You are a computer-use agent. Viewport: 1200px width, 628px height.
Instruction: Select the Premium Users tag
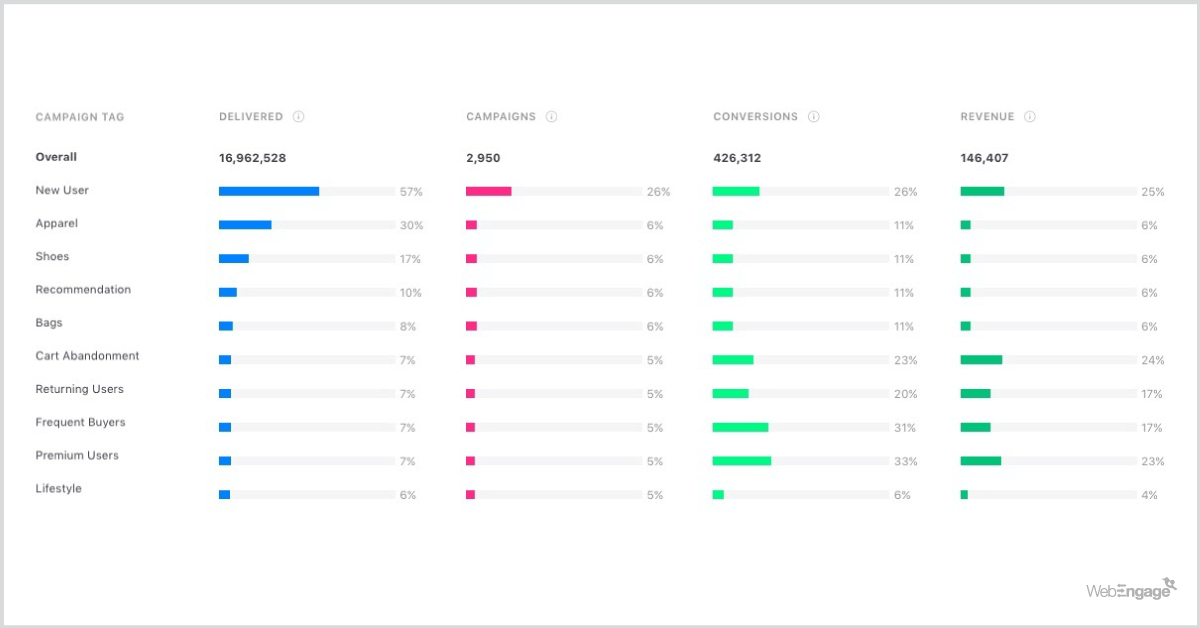tap(77, 455)
